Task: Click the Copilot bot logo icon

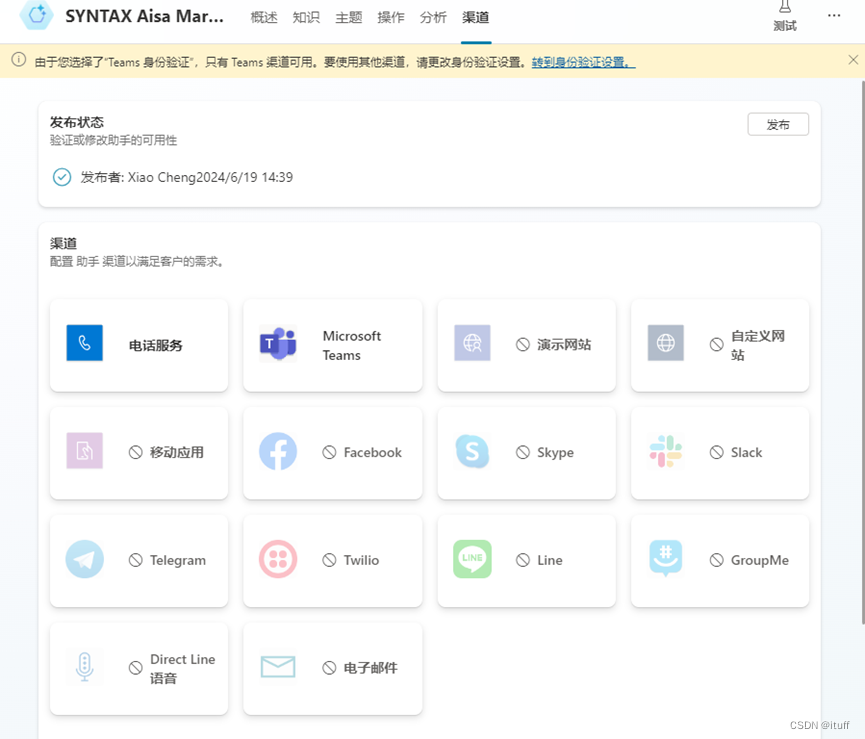Action: click(36, 15)
